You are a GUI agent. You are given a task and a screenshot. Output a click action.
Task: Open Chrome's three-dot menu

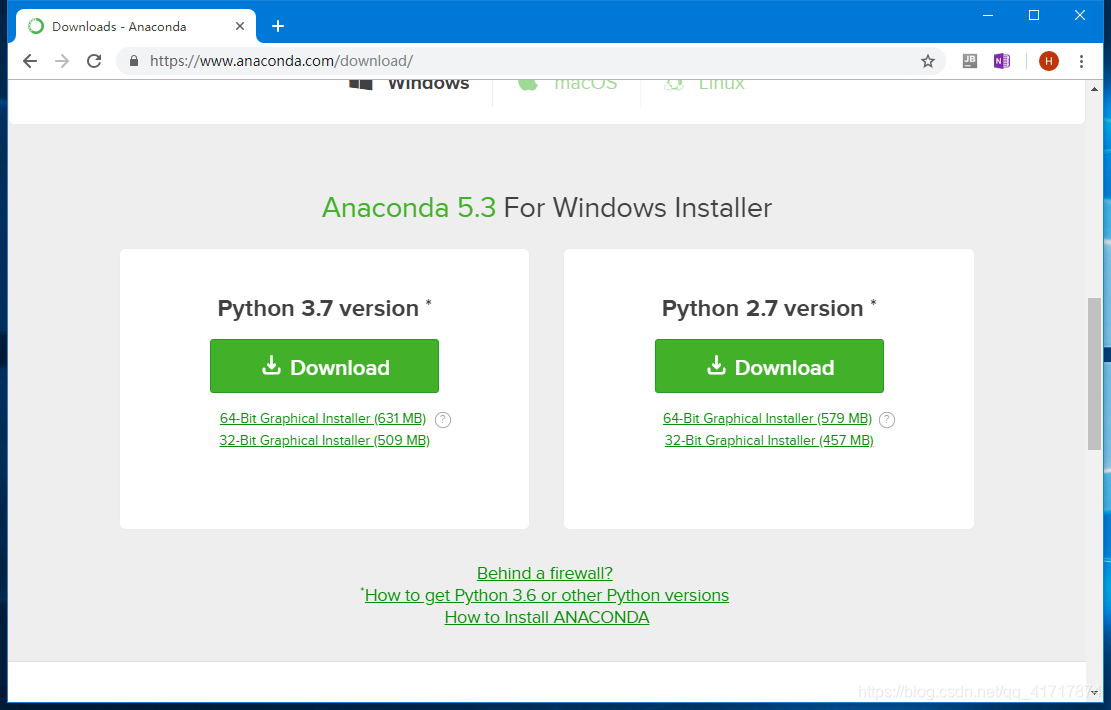(x=1081, y=61)
